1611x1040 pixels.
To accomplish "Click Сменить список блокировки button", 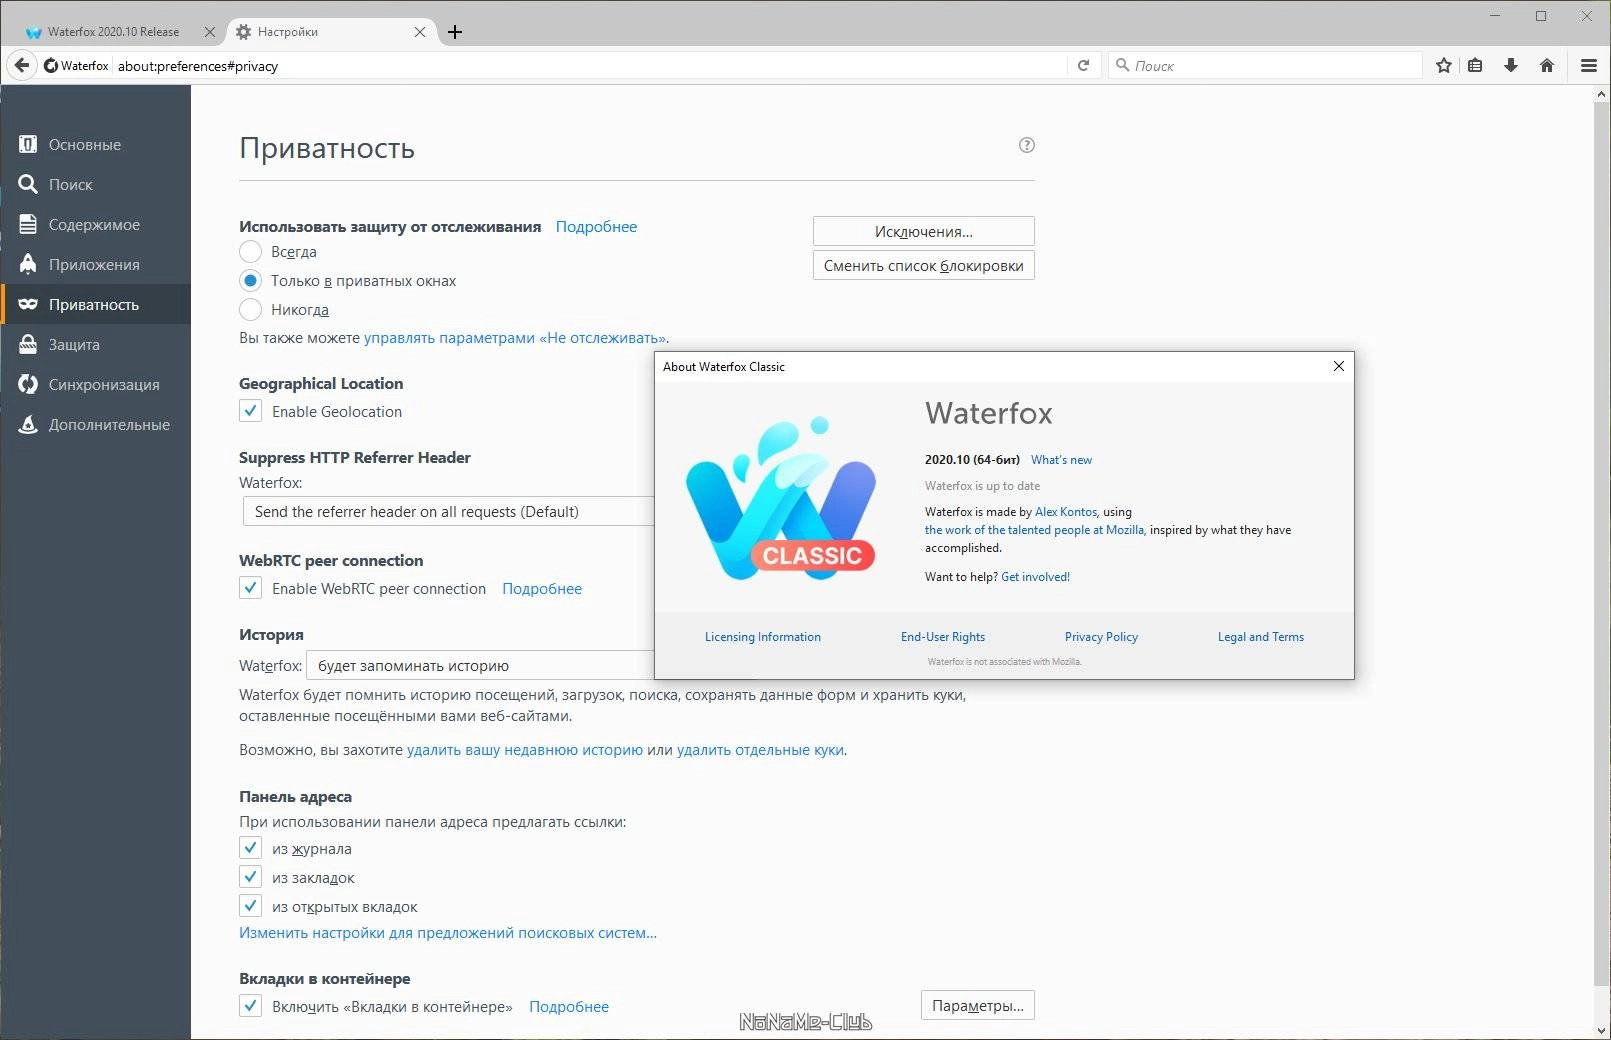I will click(x=923, y=265).
